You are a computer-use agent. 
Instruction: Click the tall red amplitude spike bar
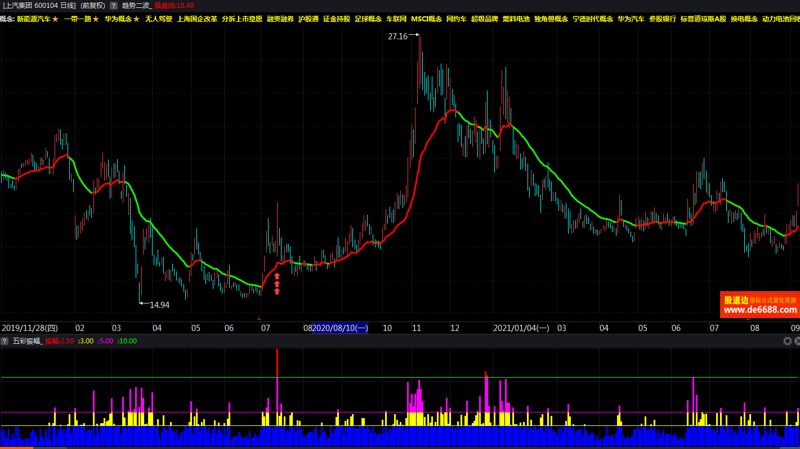tap(277, 363)
